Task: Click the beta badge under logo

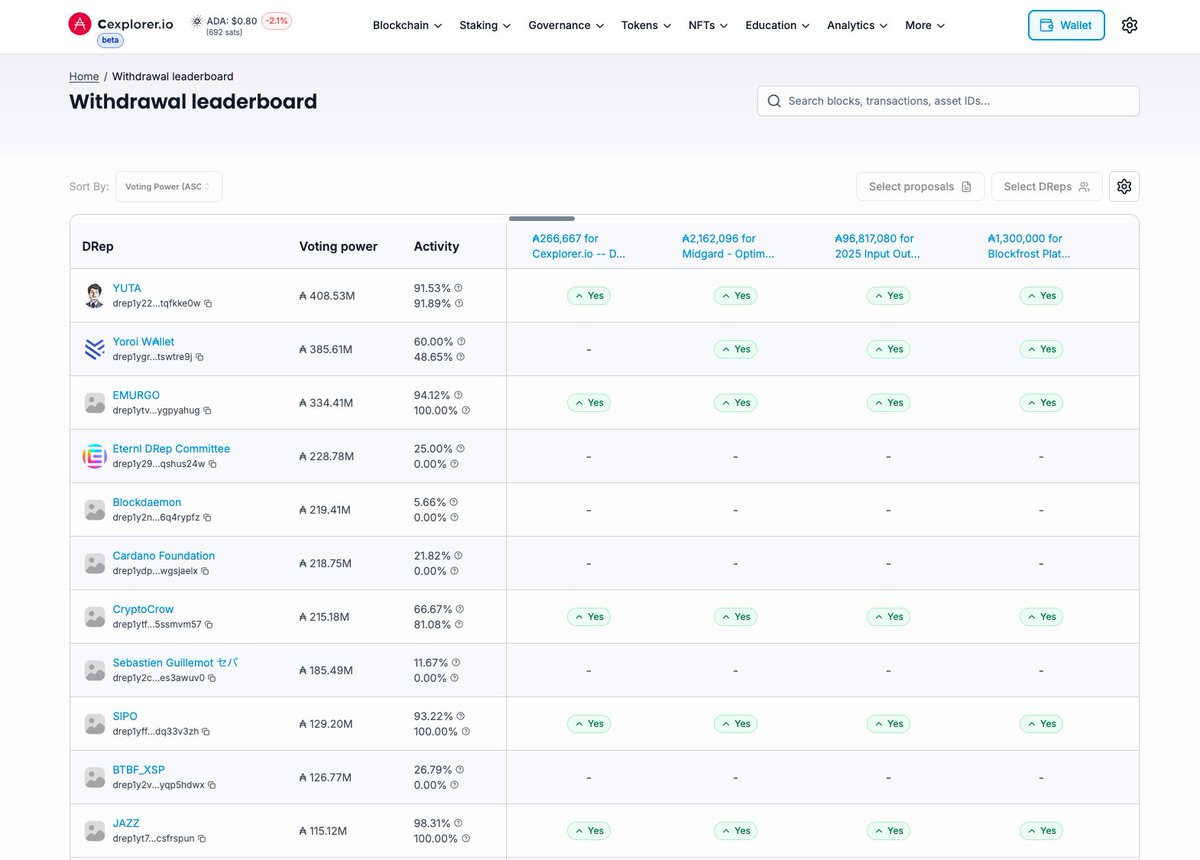Action: pyautogui.click(x=110, y=40)
